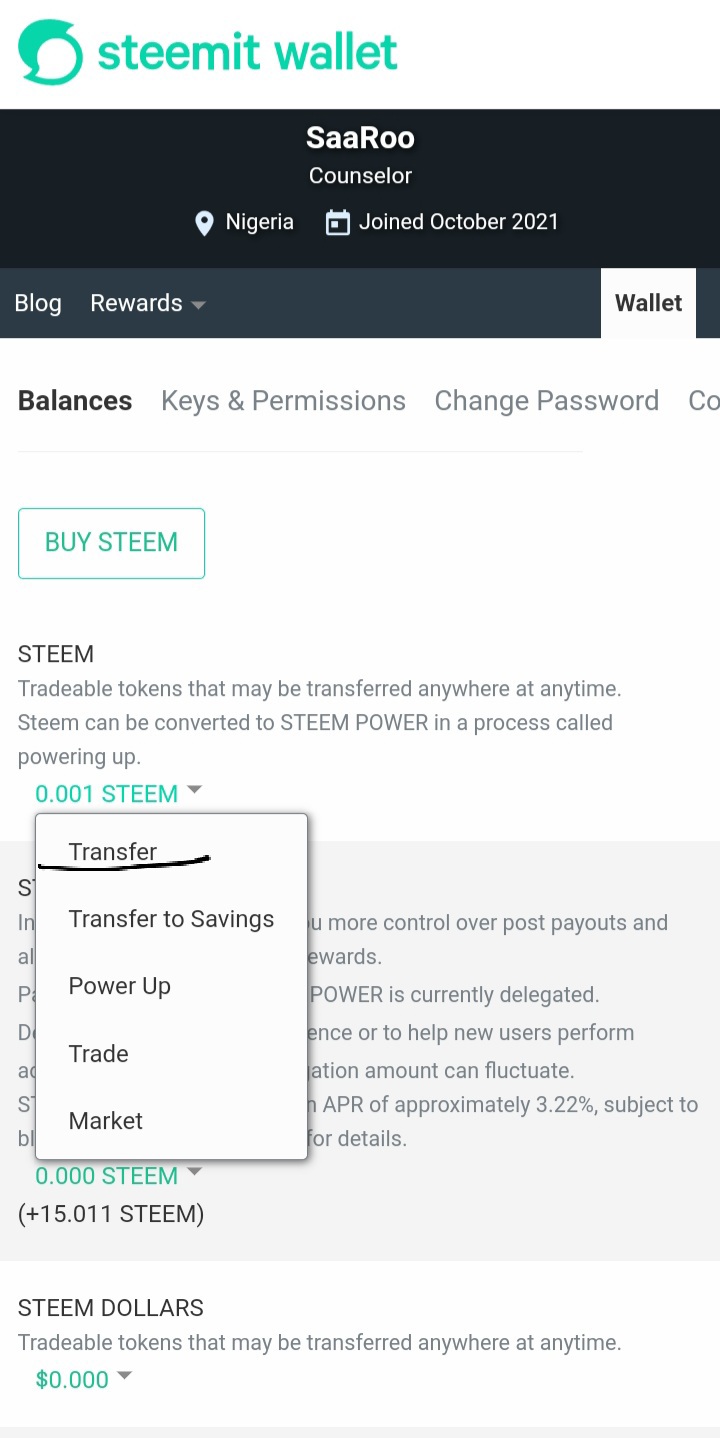Viewport: 720px width, 1438px height.
Task: Click the SaaRoo profile name
Action: pyautogui.click(x=360, y=138)
